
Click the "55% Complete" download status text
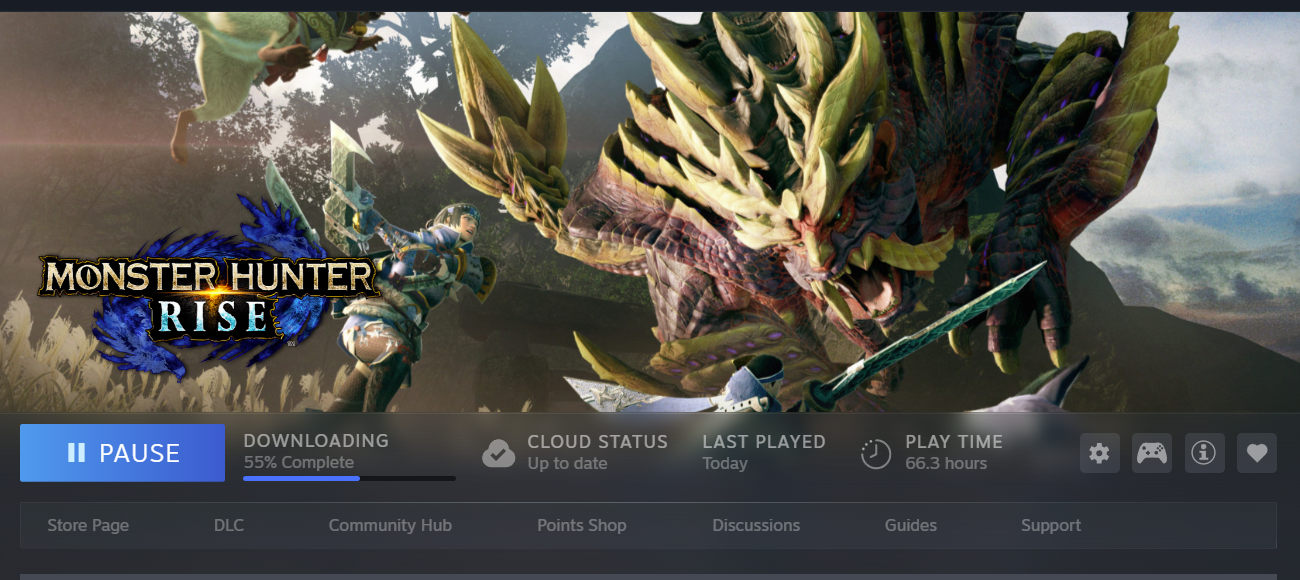click(x=298, y=463)
